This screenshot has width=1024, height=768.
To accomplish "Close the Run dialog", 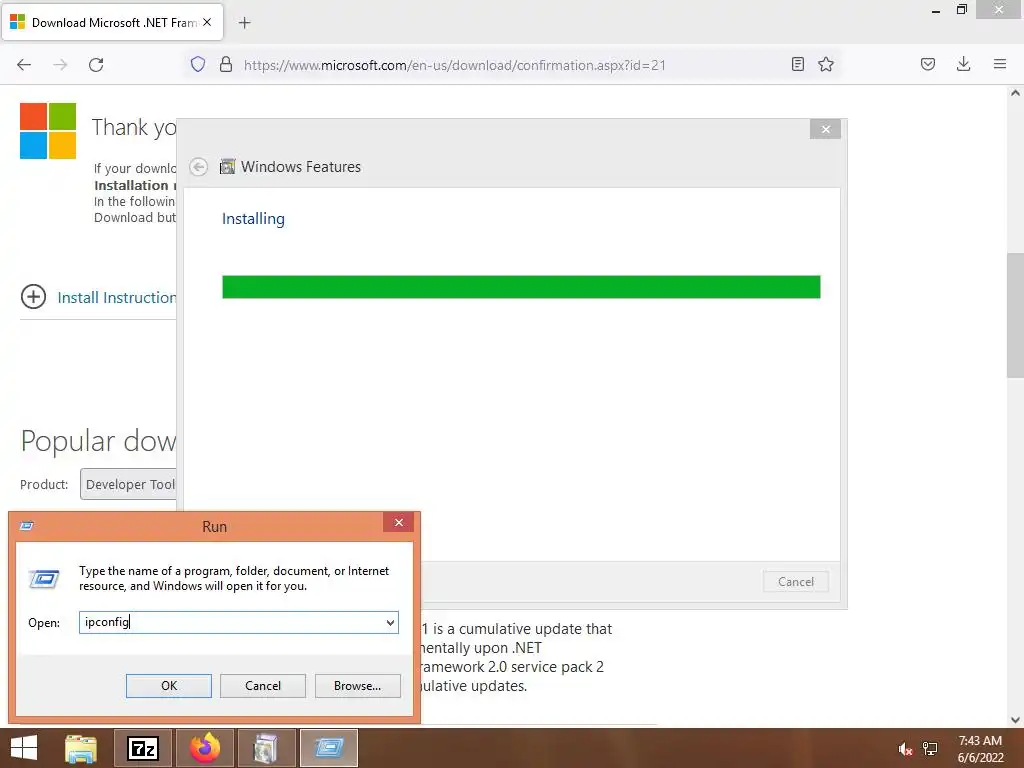I will click(x=398, y=522).
